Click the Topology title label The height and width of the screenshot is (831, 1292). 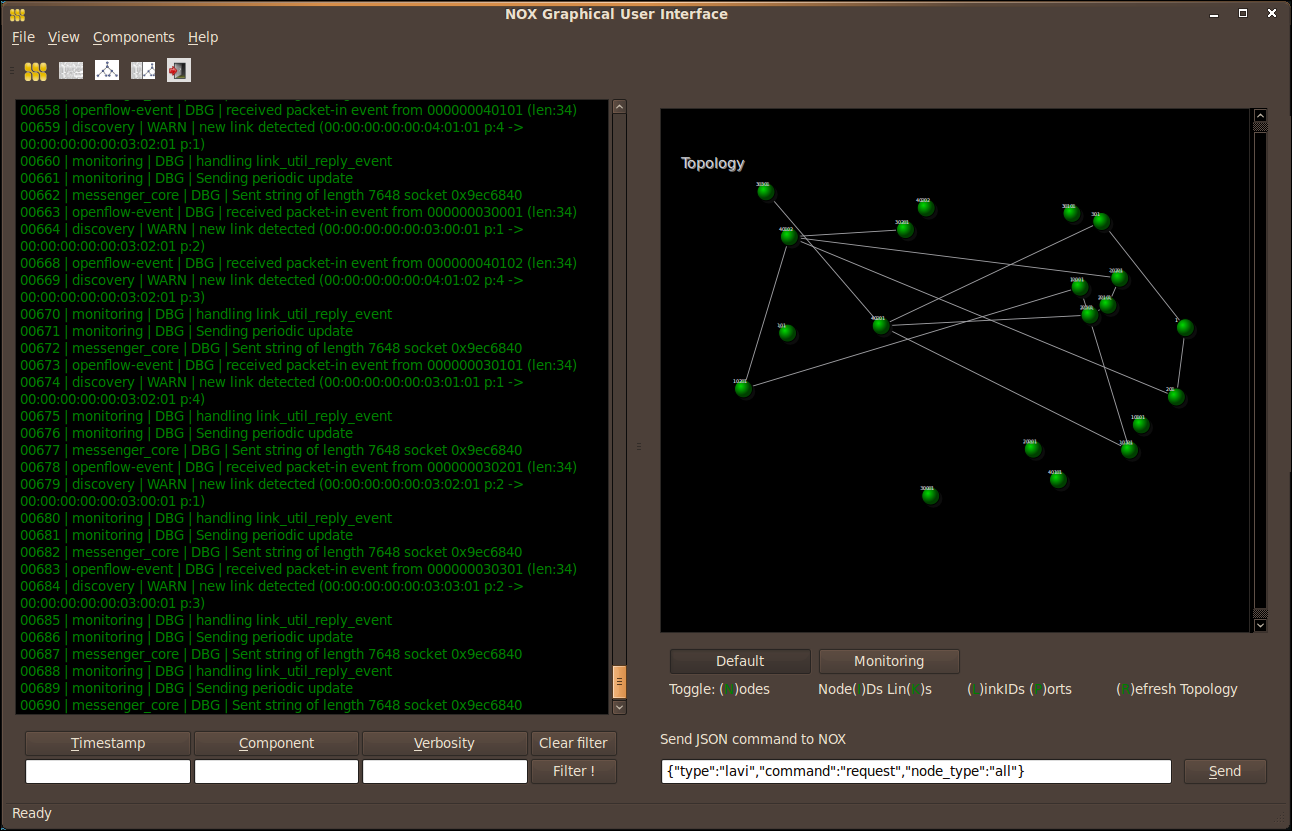point(712,163)
